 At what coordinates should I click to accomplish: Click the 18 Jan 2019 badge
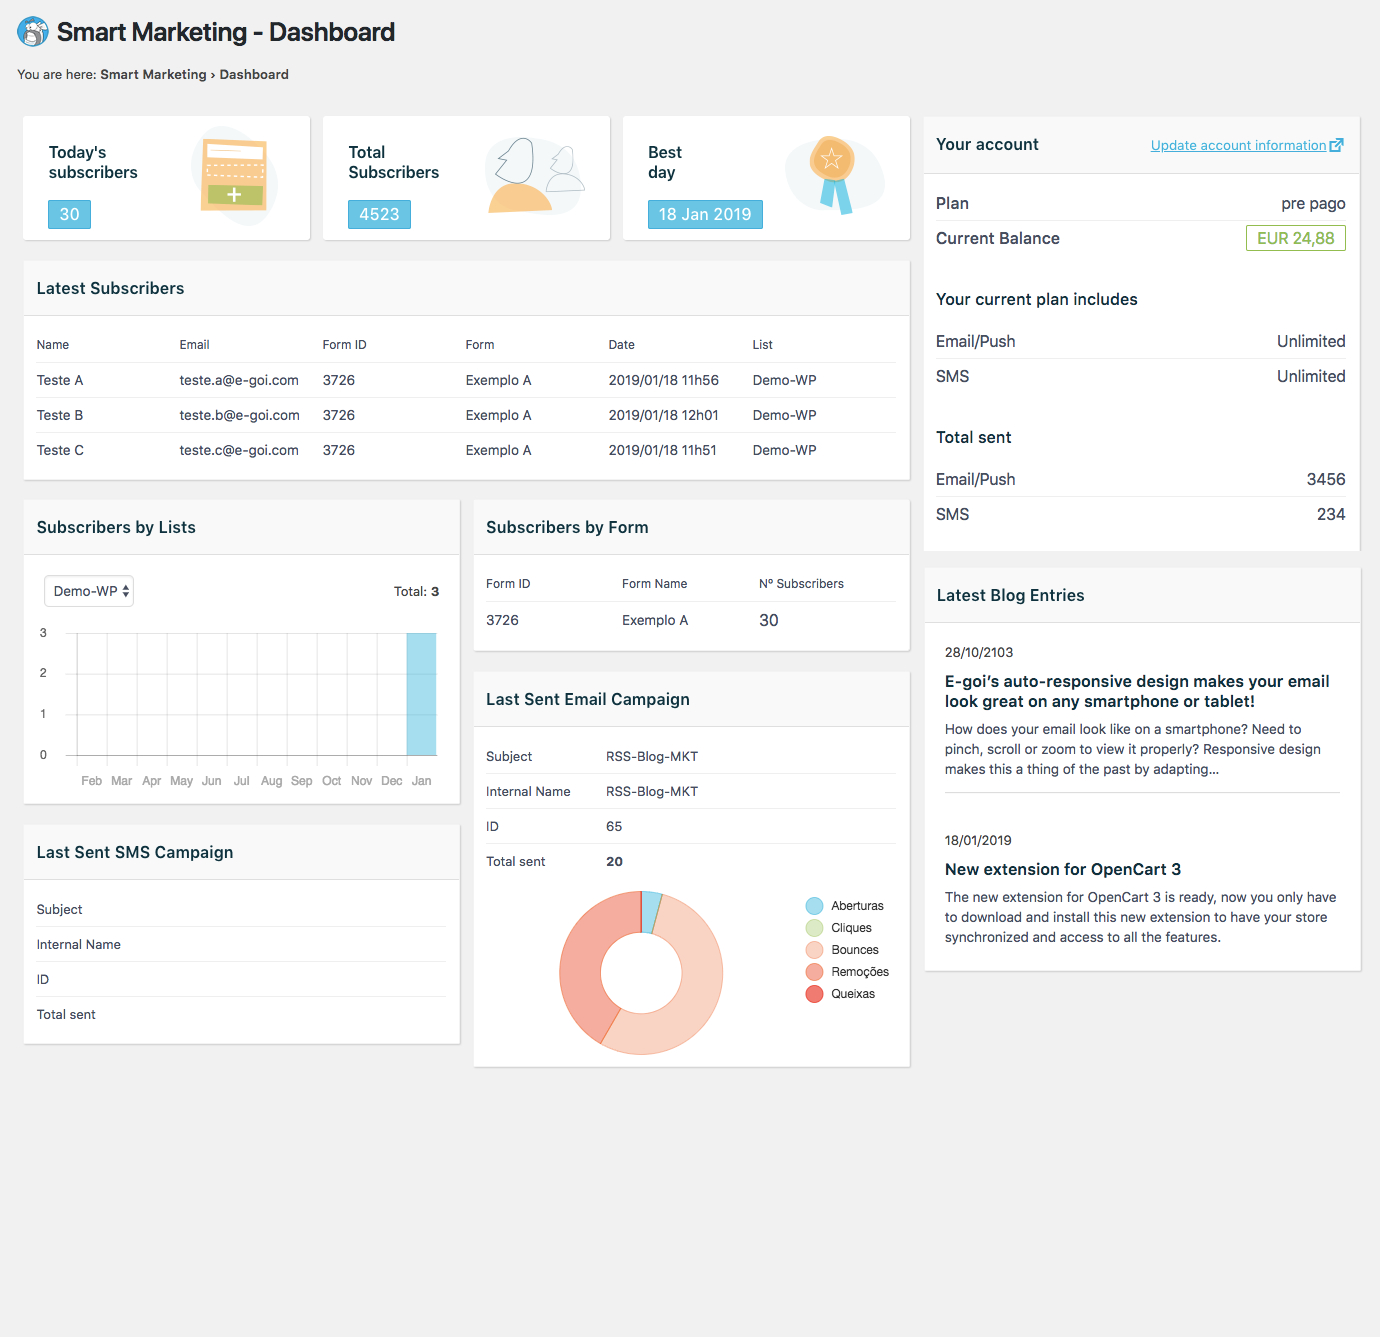pyautogui.click(x=705, y=214)
